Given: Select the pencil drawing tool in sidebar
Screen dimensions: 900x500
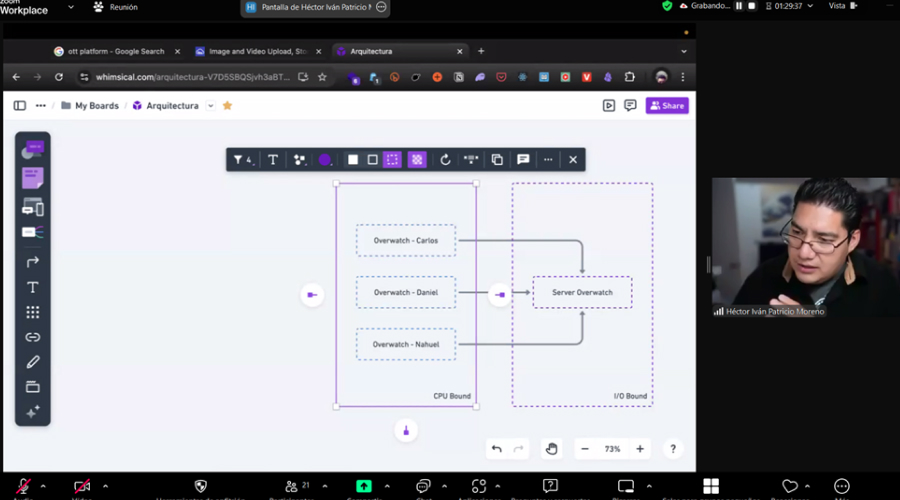Looking at the screenshot, I should (x=33, y=362).
